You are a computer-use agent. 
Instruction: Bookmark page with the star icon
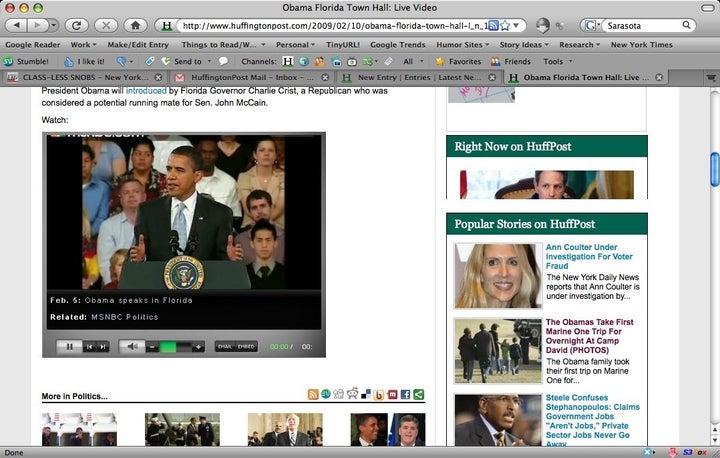[x=505, y=26]
